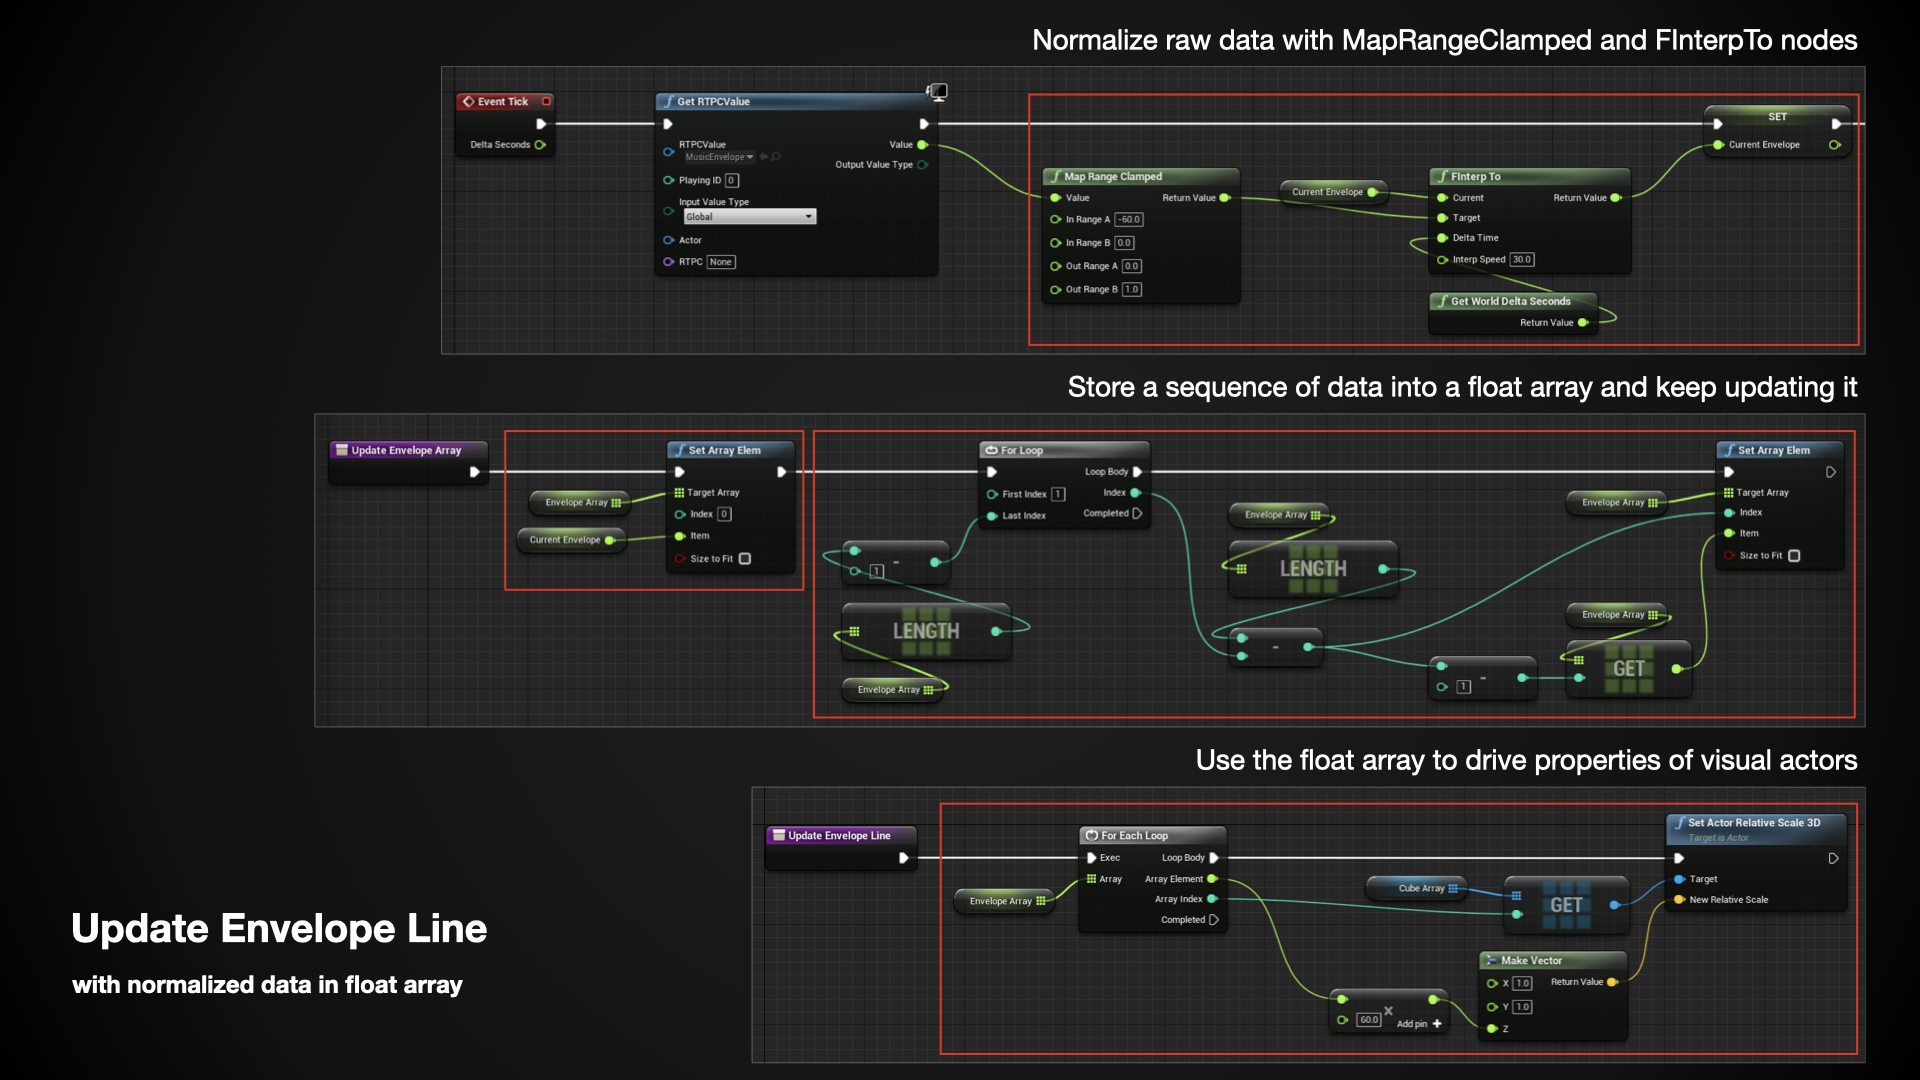Select Envelope Array variable feeding For Each Loop
The width and height of the screenshot is (1920, 1080).
click(1006, 901)
